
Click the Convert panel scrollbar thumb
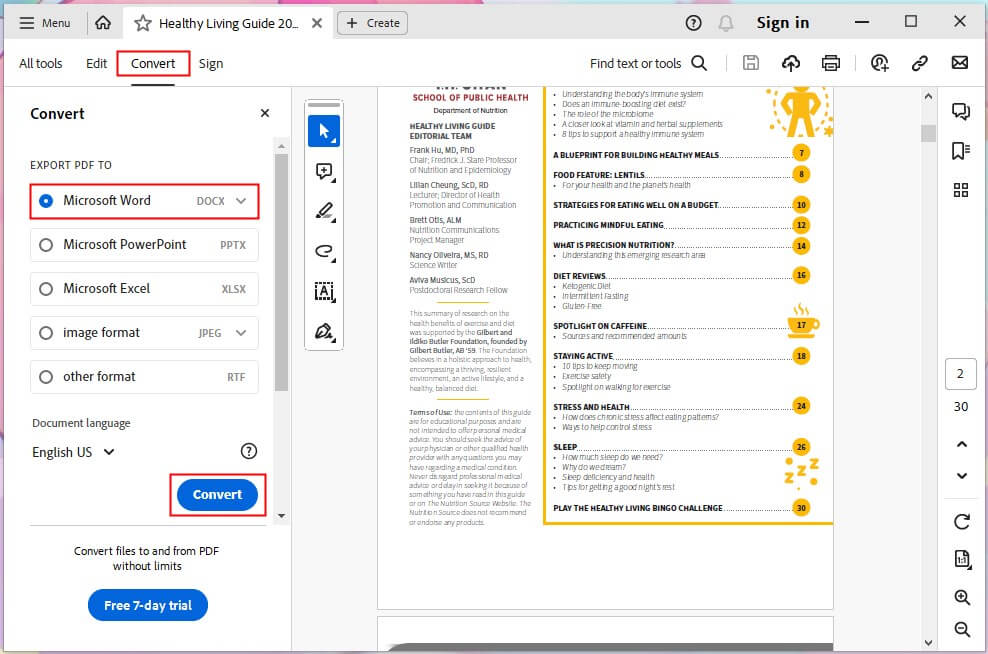point(282,272)
